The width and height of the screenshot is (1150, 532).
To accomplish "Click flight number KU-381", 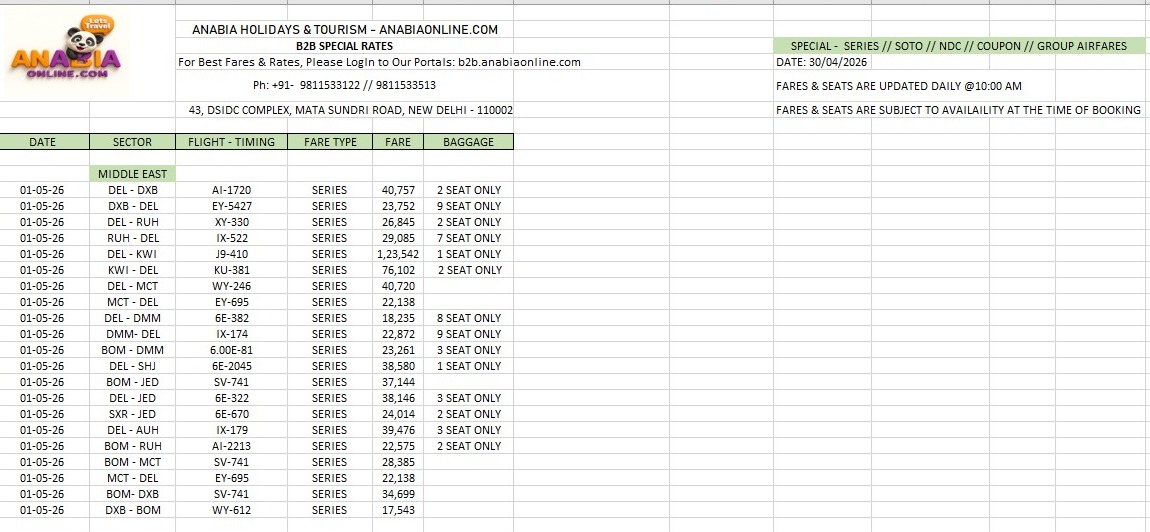I will [x=231, y=270].
